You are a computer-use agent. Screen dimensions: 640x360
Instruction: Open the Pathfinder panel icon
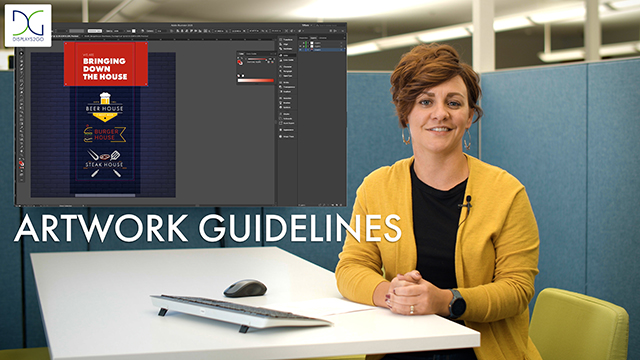pos(288,49)
